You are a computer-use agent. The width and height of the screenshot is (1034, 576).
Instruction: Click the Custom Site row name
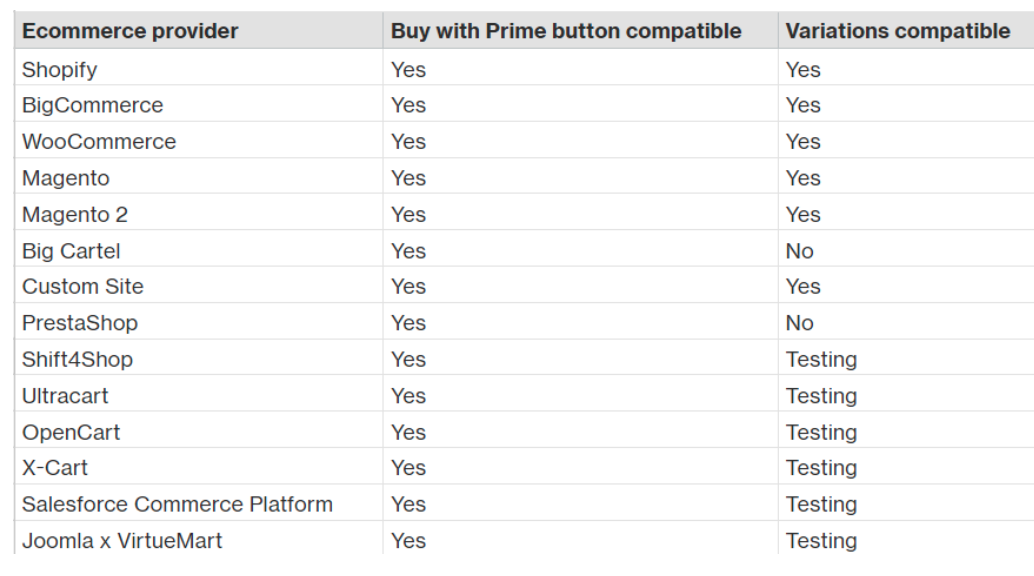click(x=83, y=286)
